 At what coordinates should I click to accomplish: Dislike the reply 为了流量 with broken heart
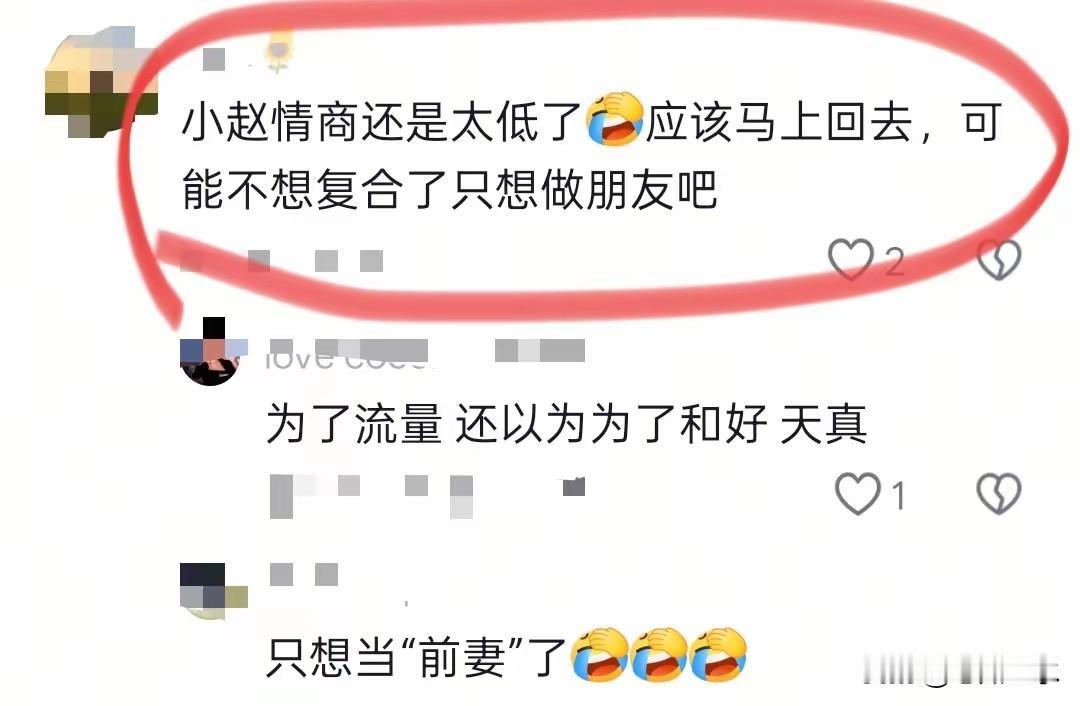tap(999, 493)
